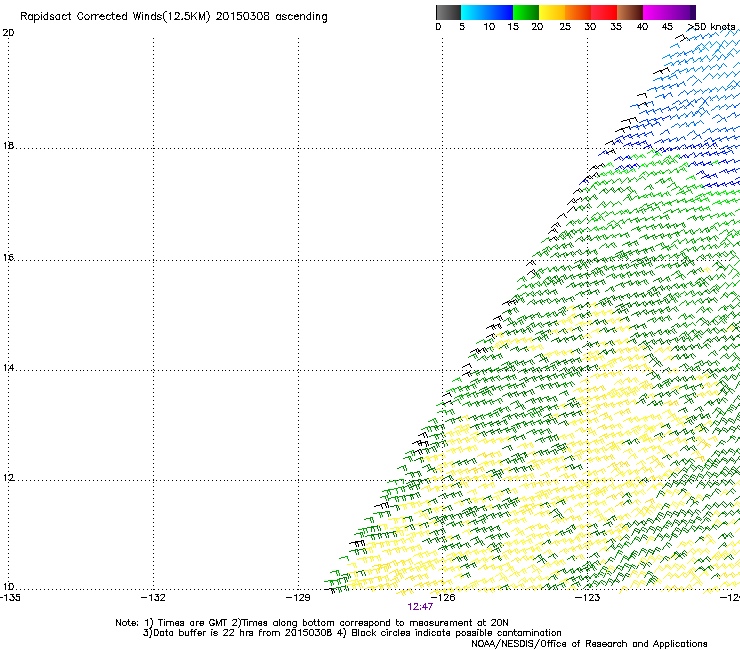Click the brown 35-40 knots legend segment
The width and height of the screenshot is (740, 650).
point(630,12)
